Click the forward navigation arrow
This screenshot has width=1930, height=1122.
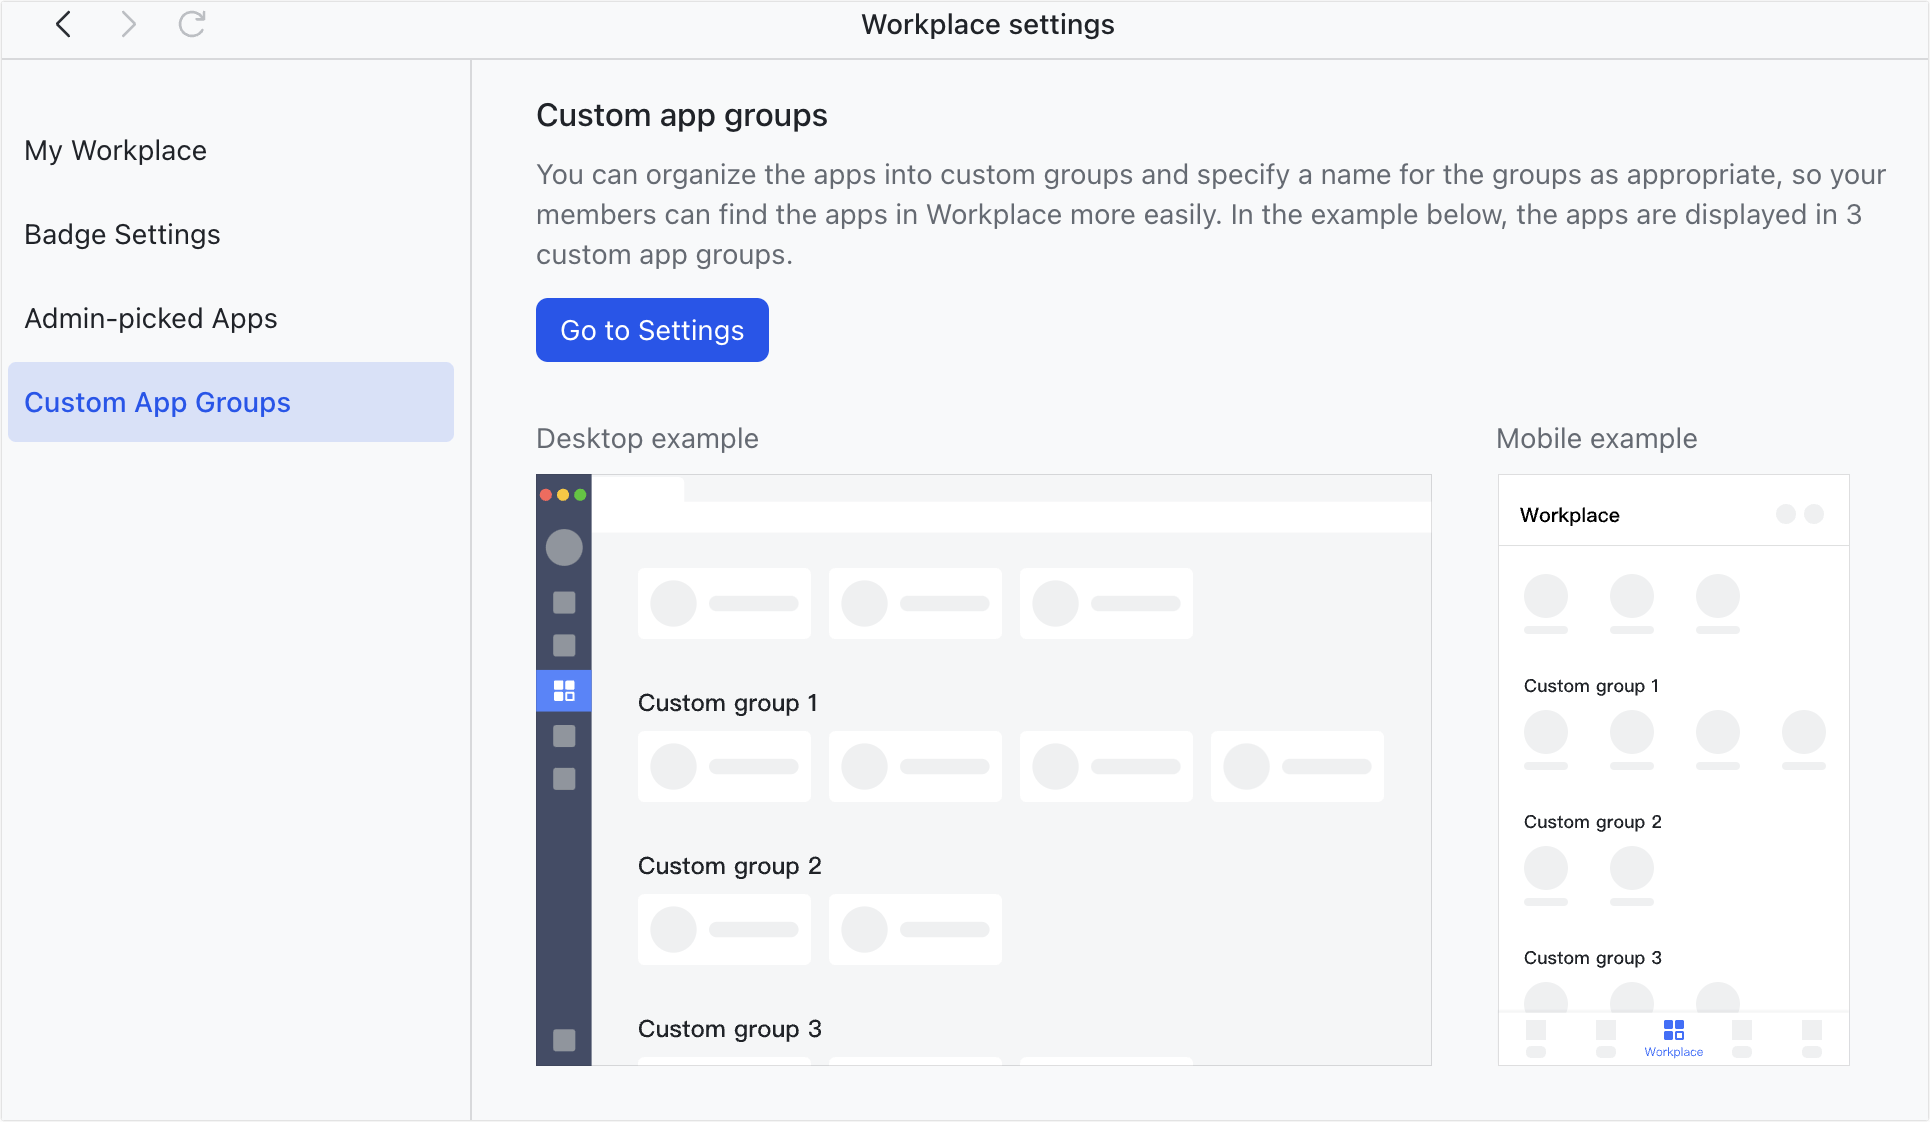[128, 24]
